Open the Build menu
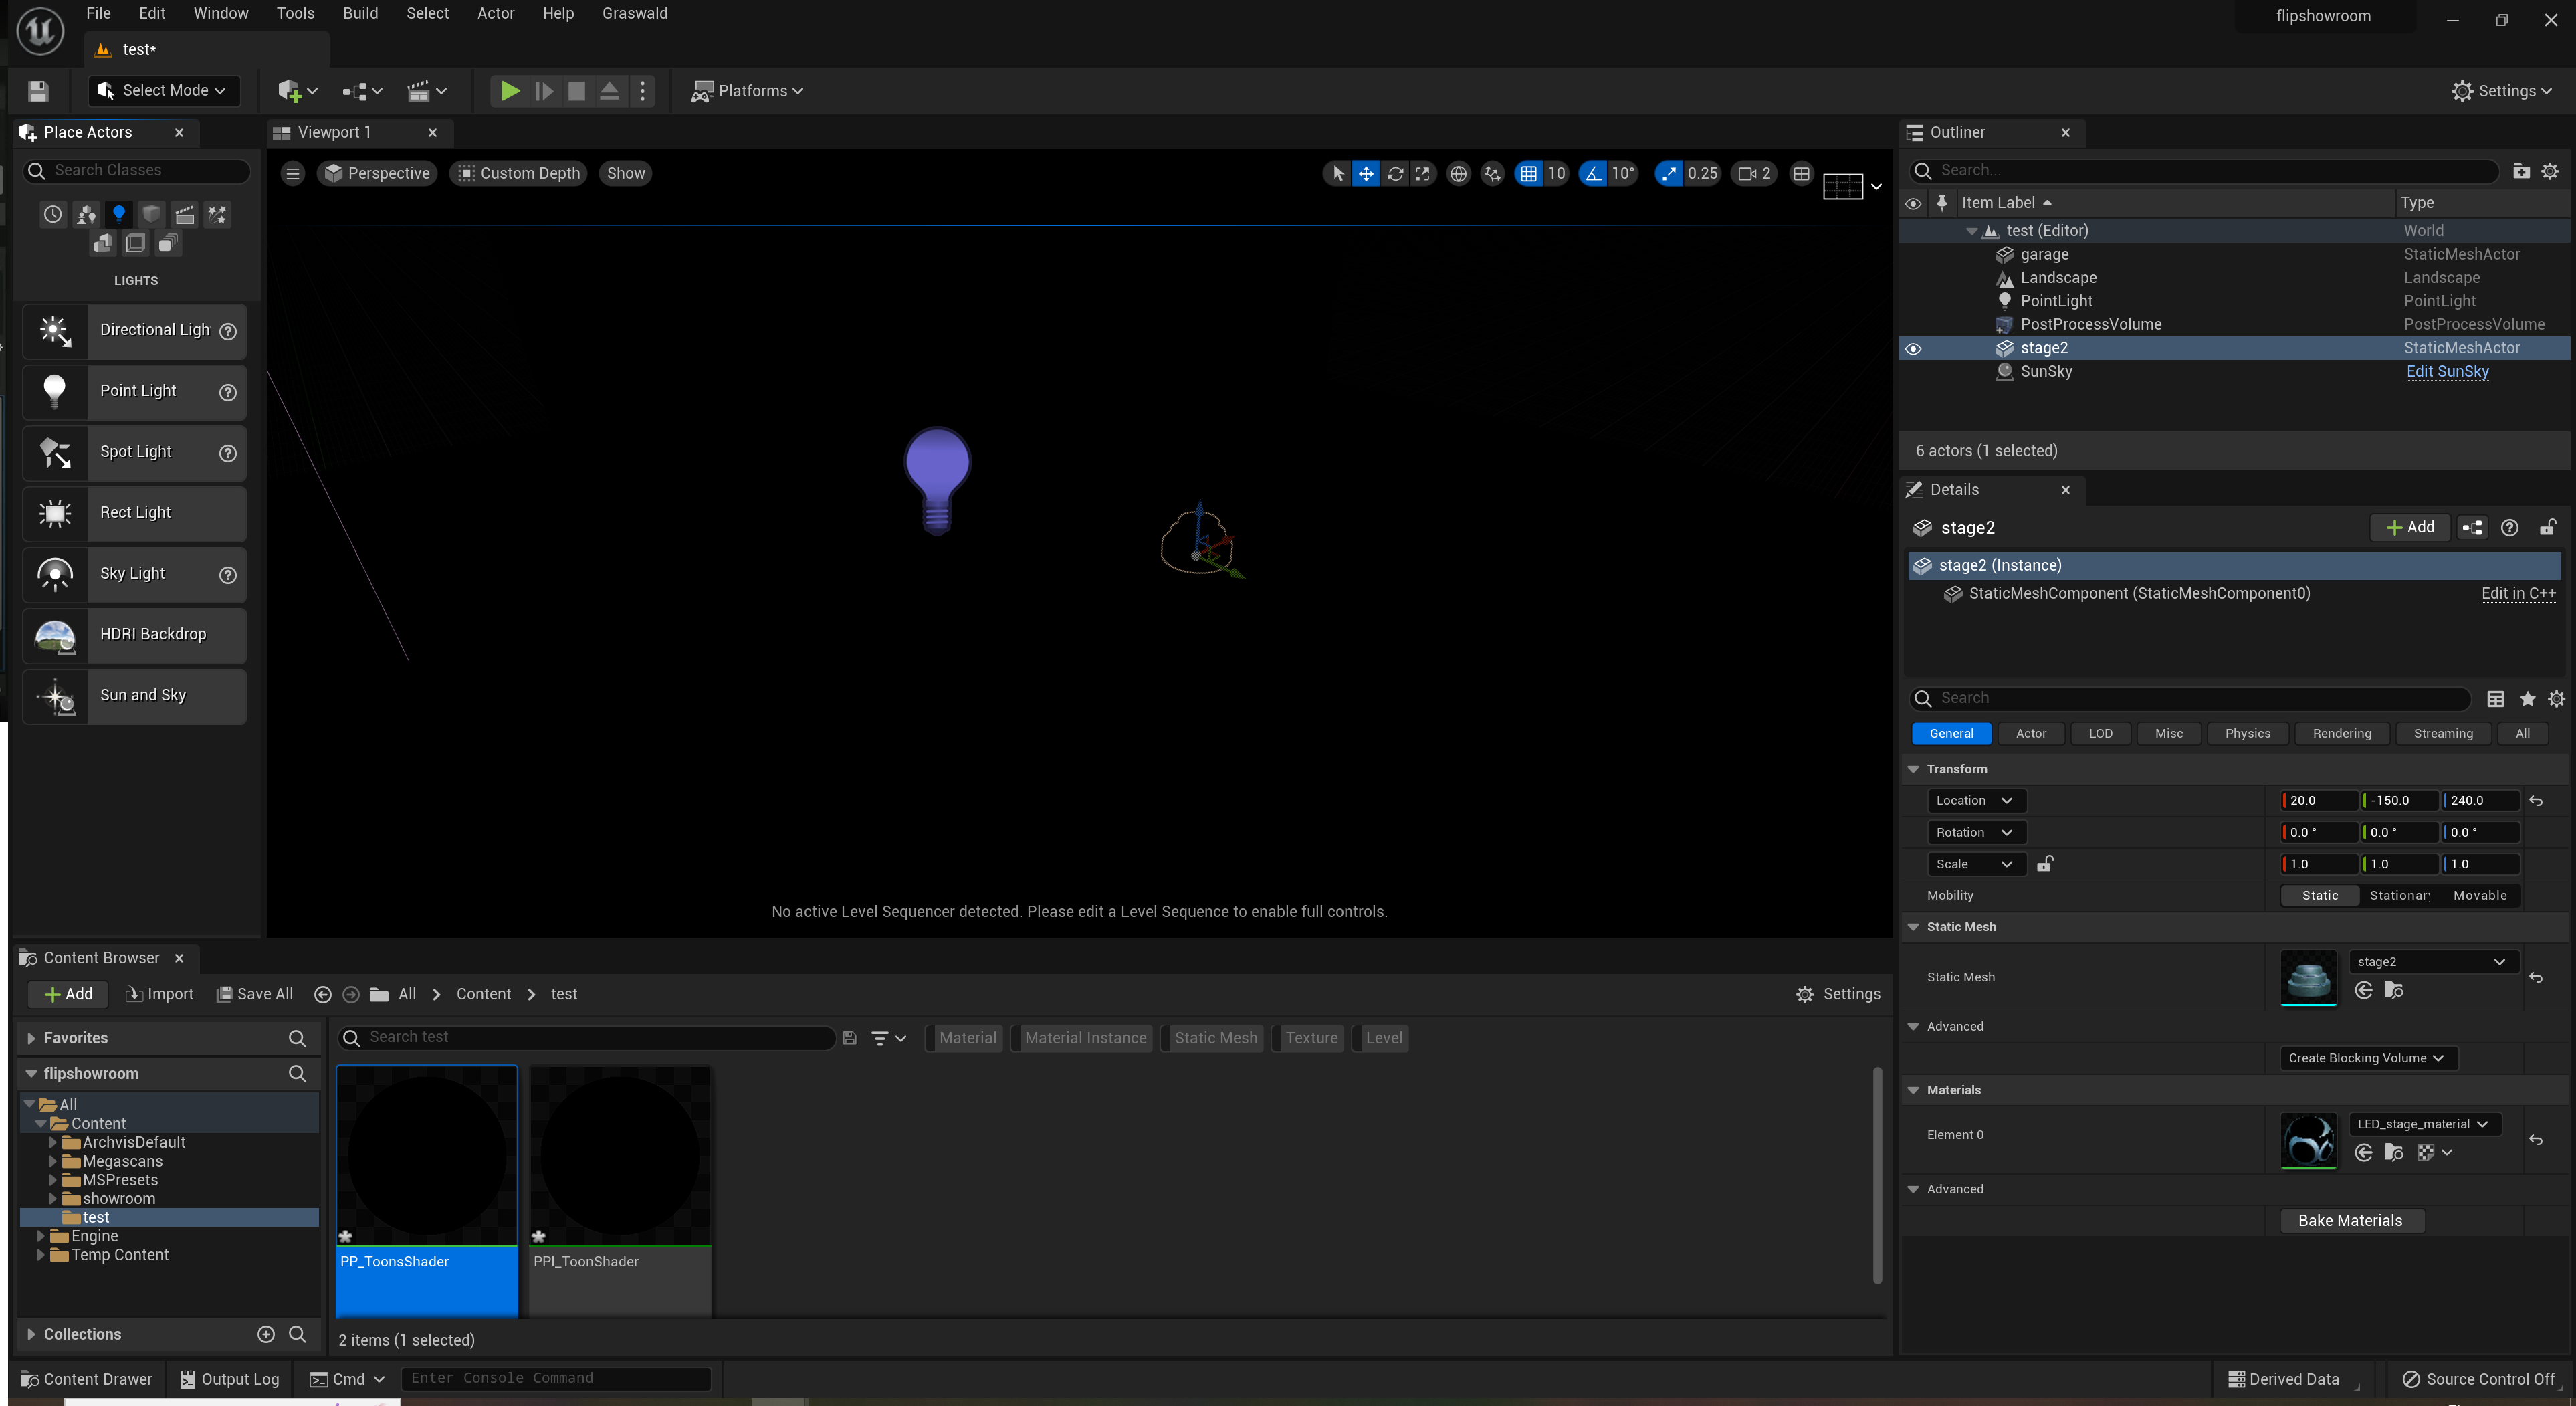This screenshot has height=1406, width=2576. 360,13
